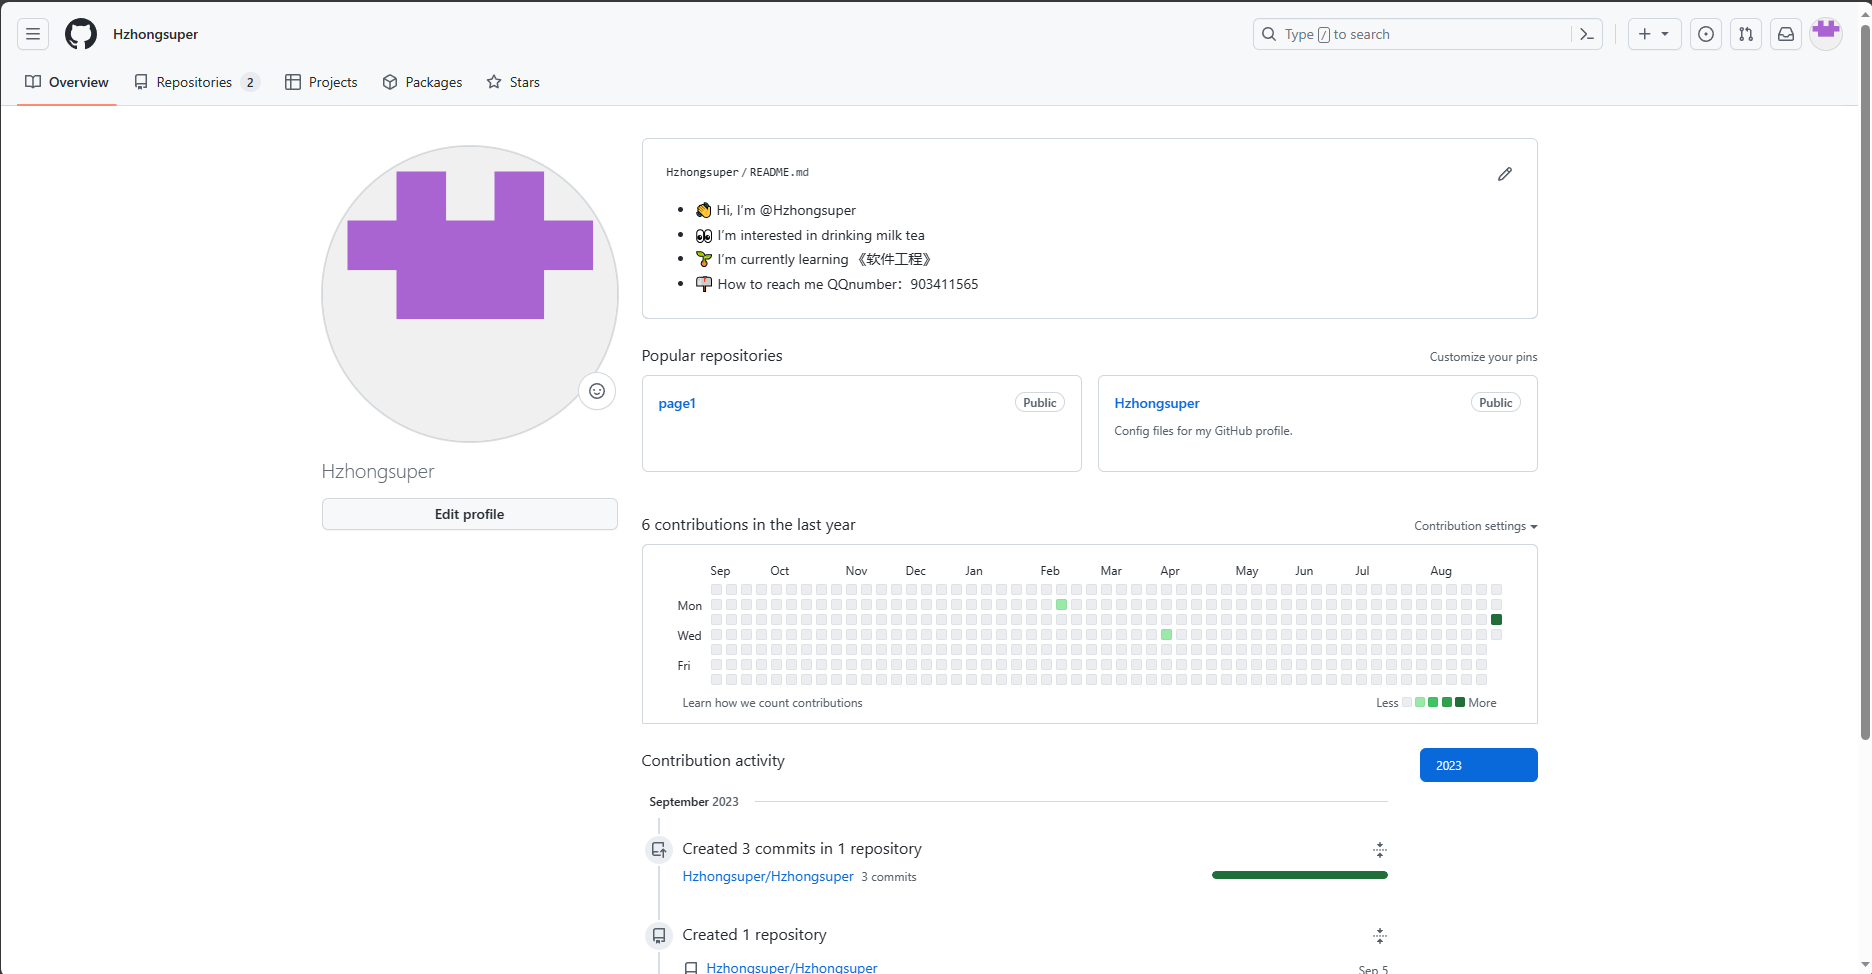Expand the create new plus dropdown

[x=1654, y=34]
